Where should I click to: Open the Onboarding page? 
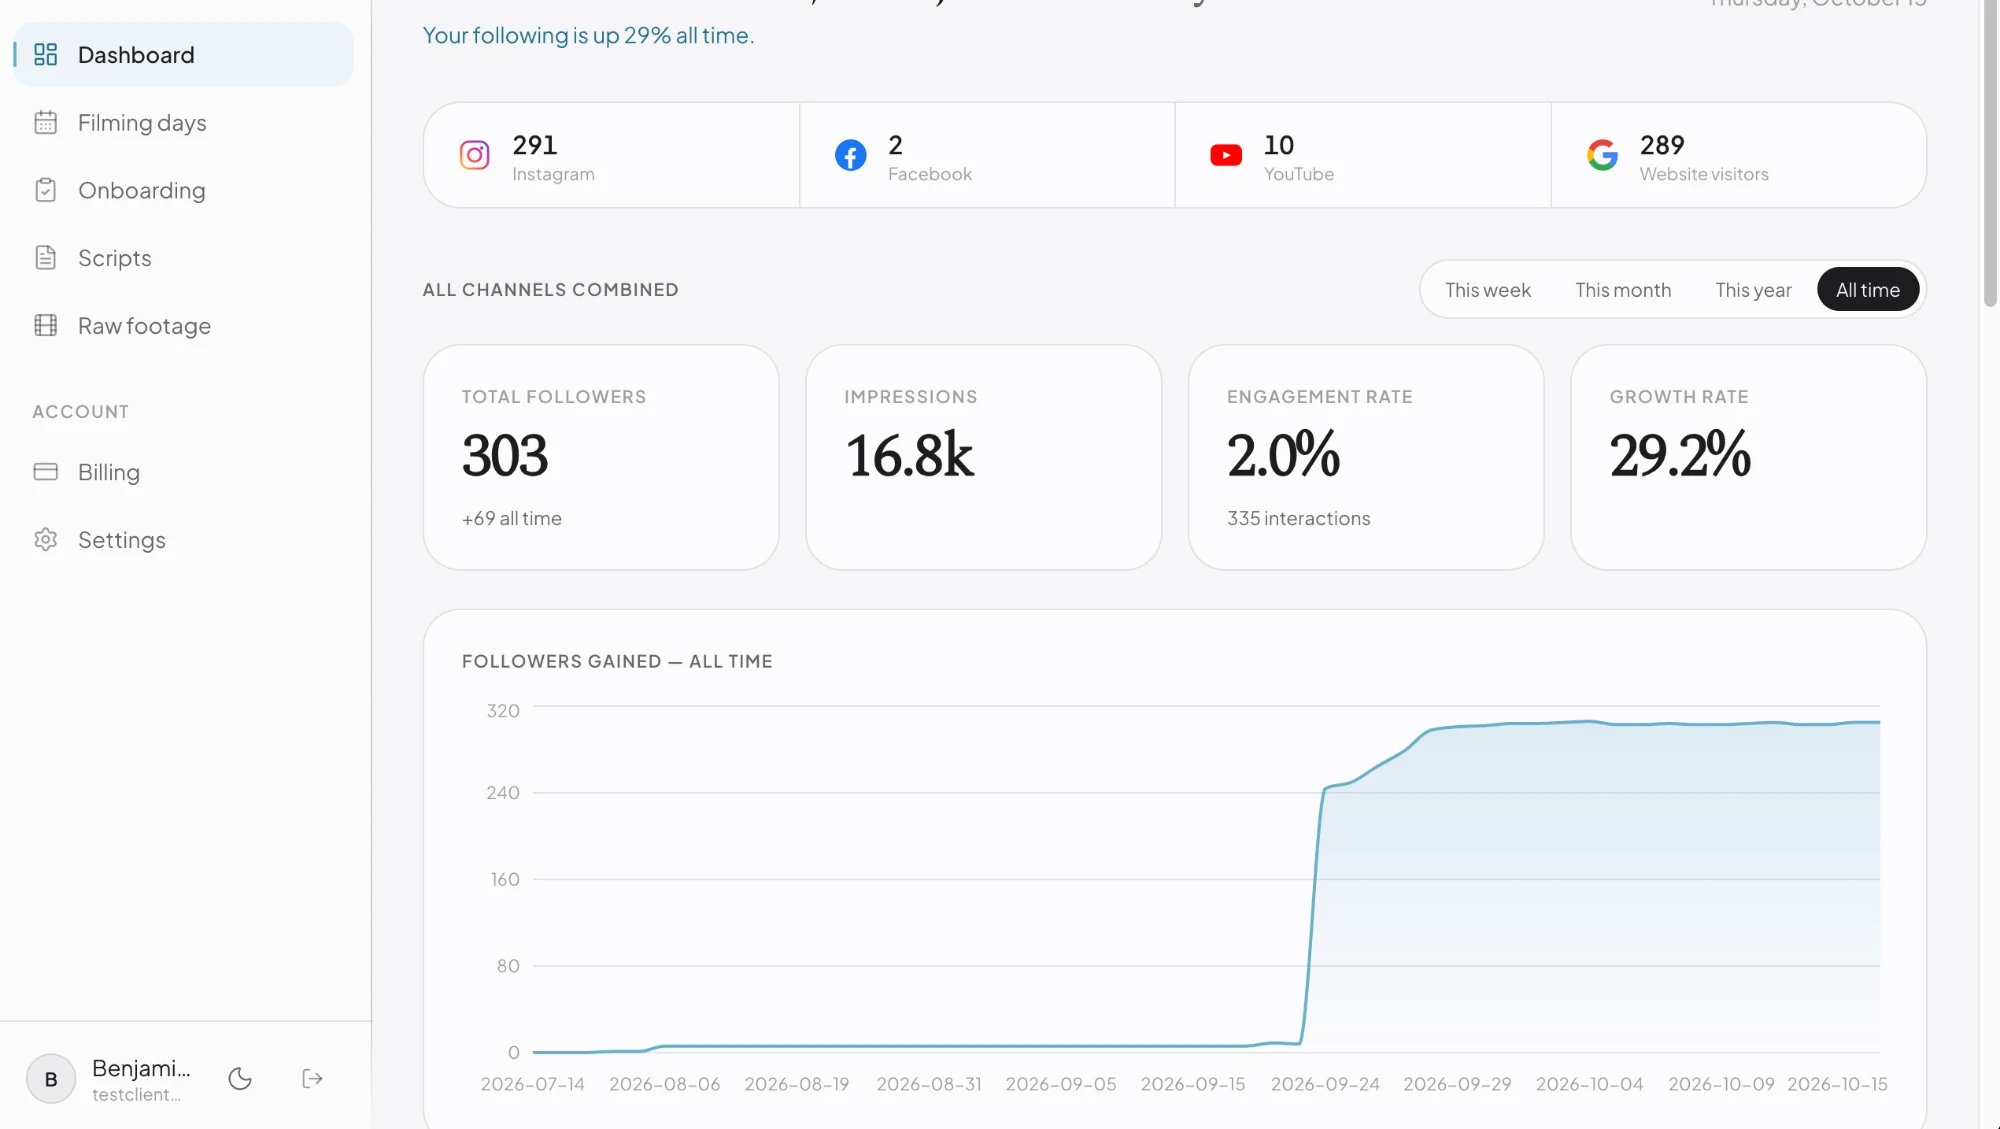184,190
